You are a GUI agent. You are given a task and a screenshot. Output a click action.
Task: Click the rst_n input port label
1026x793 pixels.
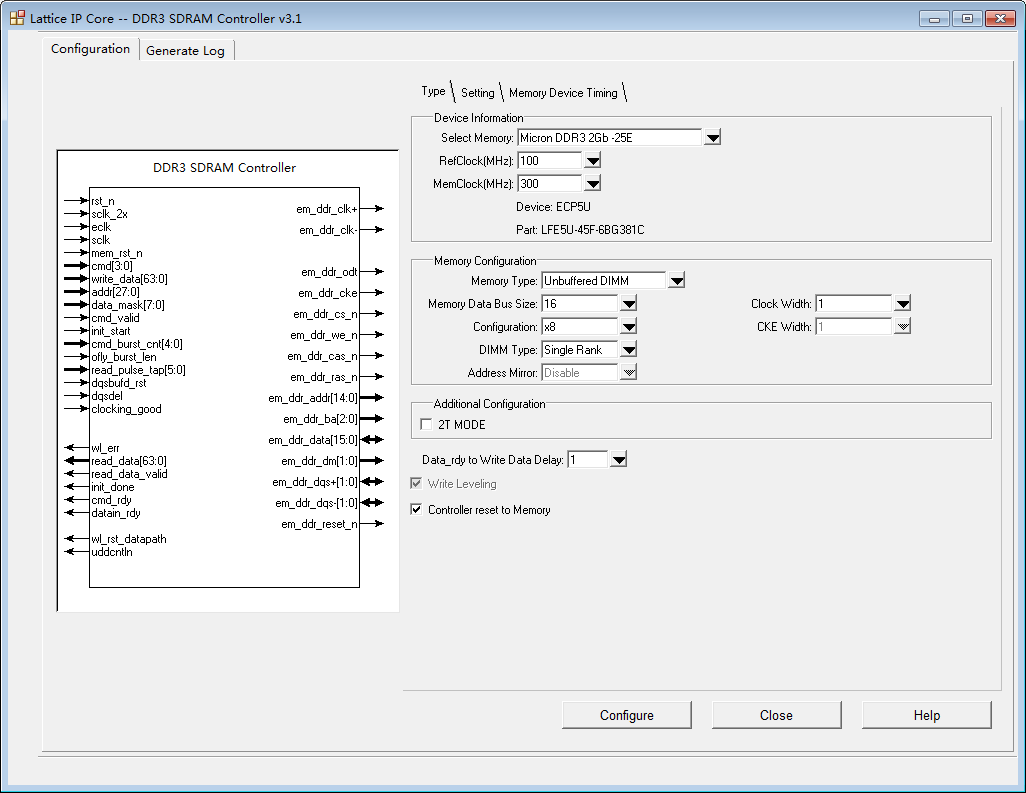pos(103,201)
